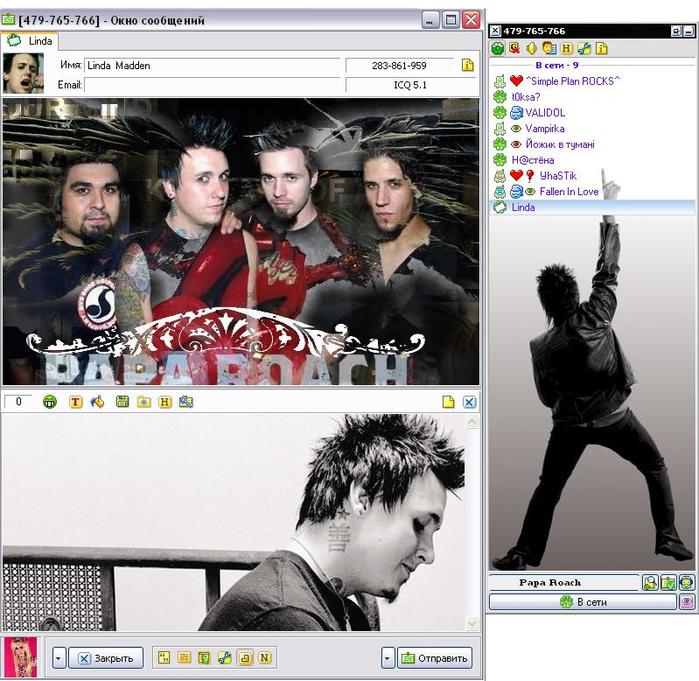This screenshot has width=699, height=681.
Task: Click the Отправить send button
Action: click(435, 658)
